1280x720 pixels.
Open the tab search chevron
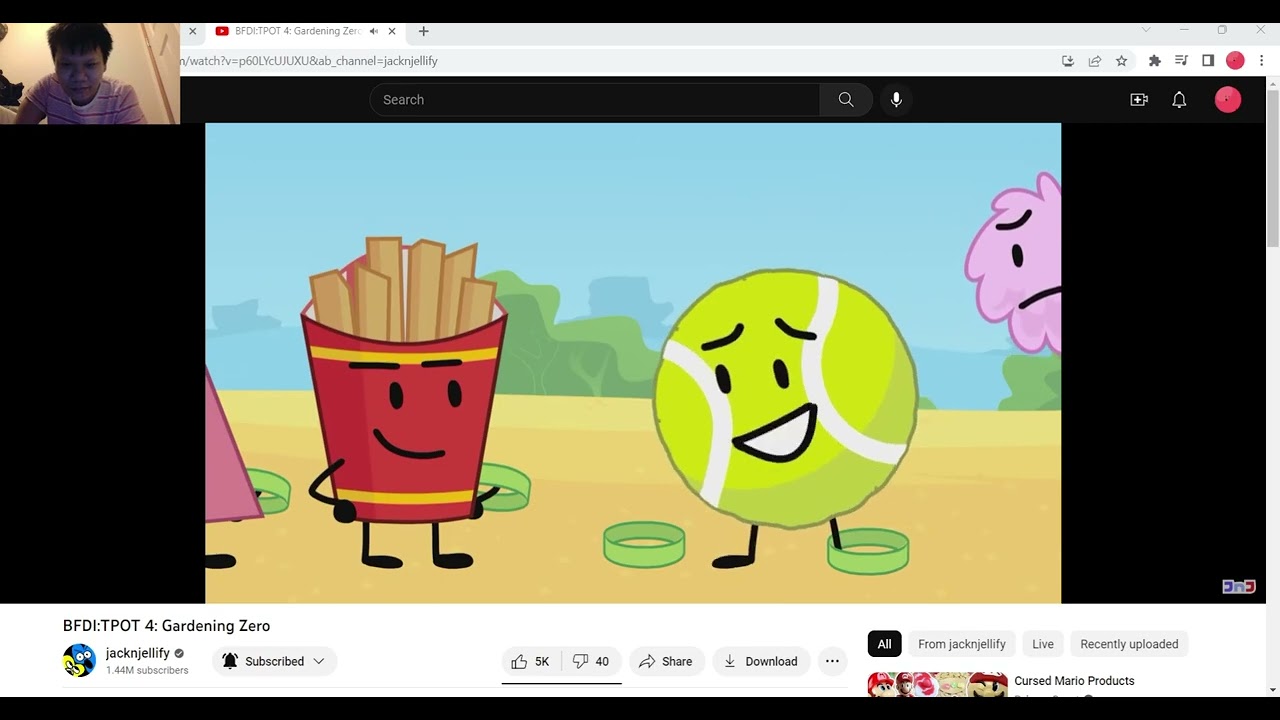(1146, 30)
